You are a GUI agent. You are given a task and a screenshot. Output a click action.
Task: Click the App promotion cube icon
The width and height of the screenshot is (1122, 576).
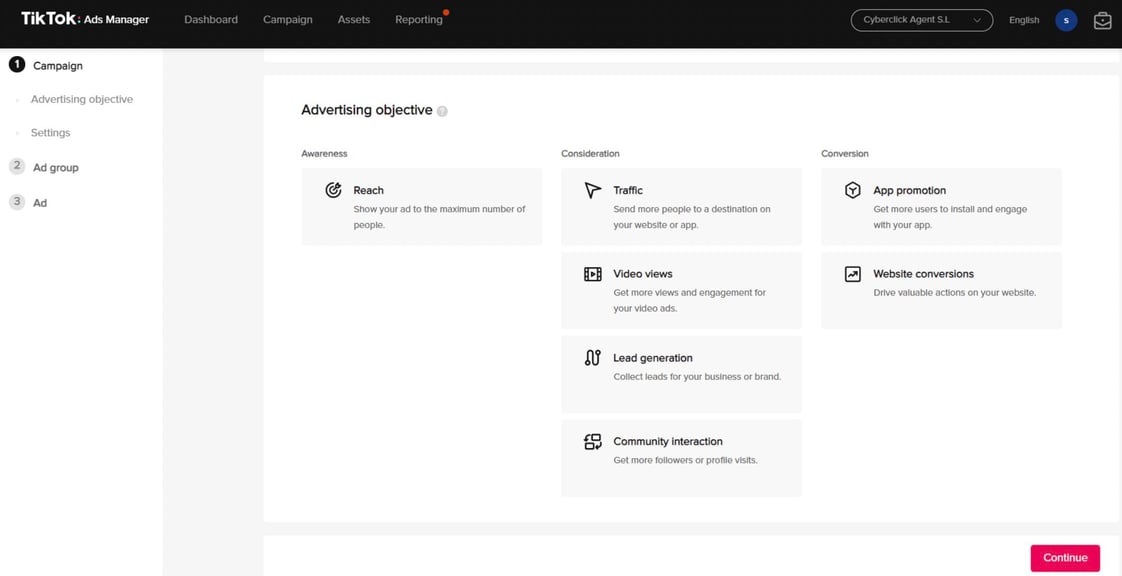(x=852, y=190)
